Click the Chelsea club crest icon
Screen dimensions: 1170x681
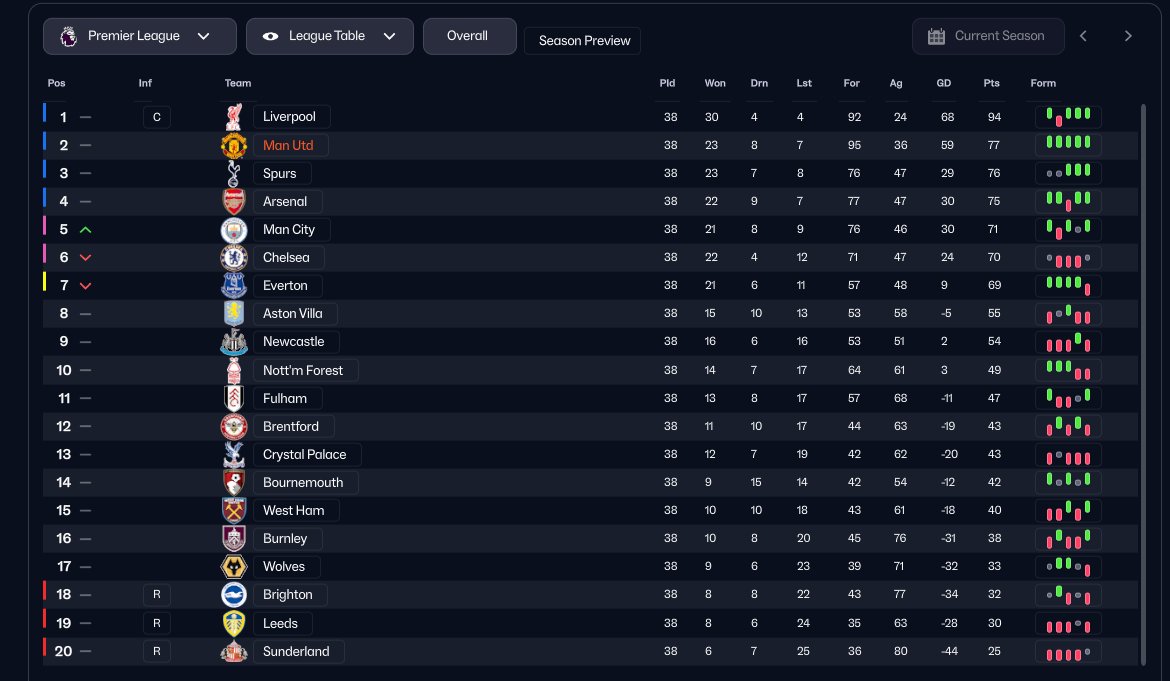coord(234,258)
